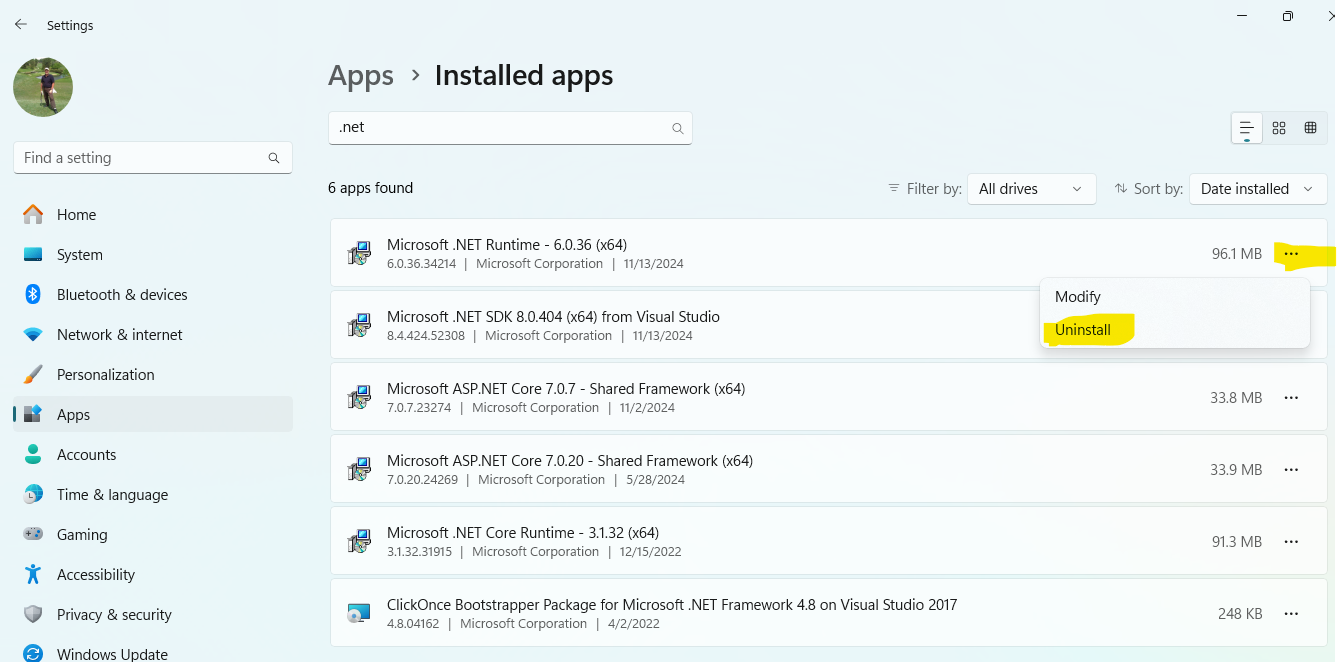1337x662 pixels.
Task: Select 'Microsoft .NET Core Runtime - 3.1.32 (x64)'
Action: tap(523, 533)
